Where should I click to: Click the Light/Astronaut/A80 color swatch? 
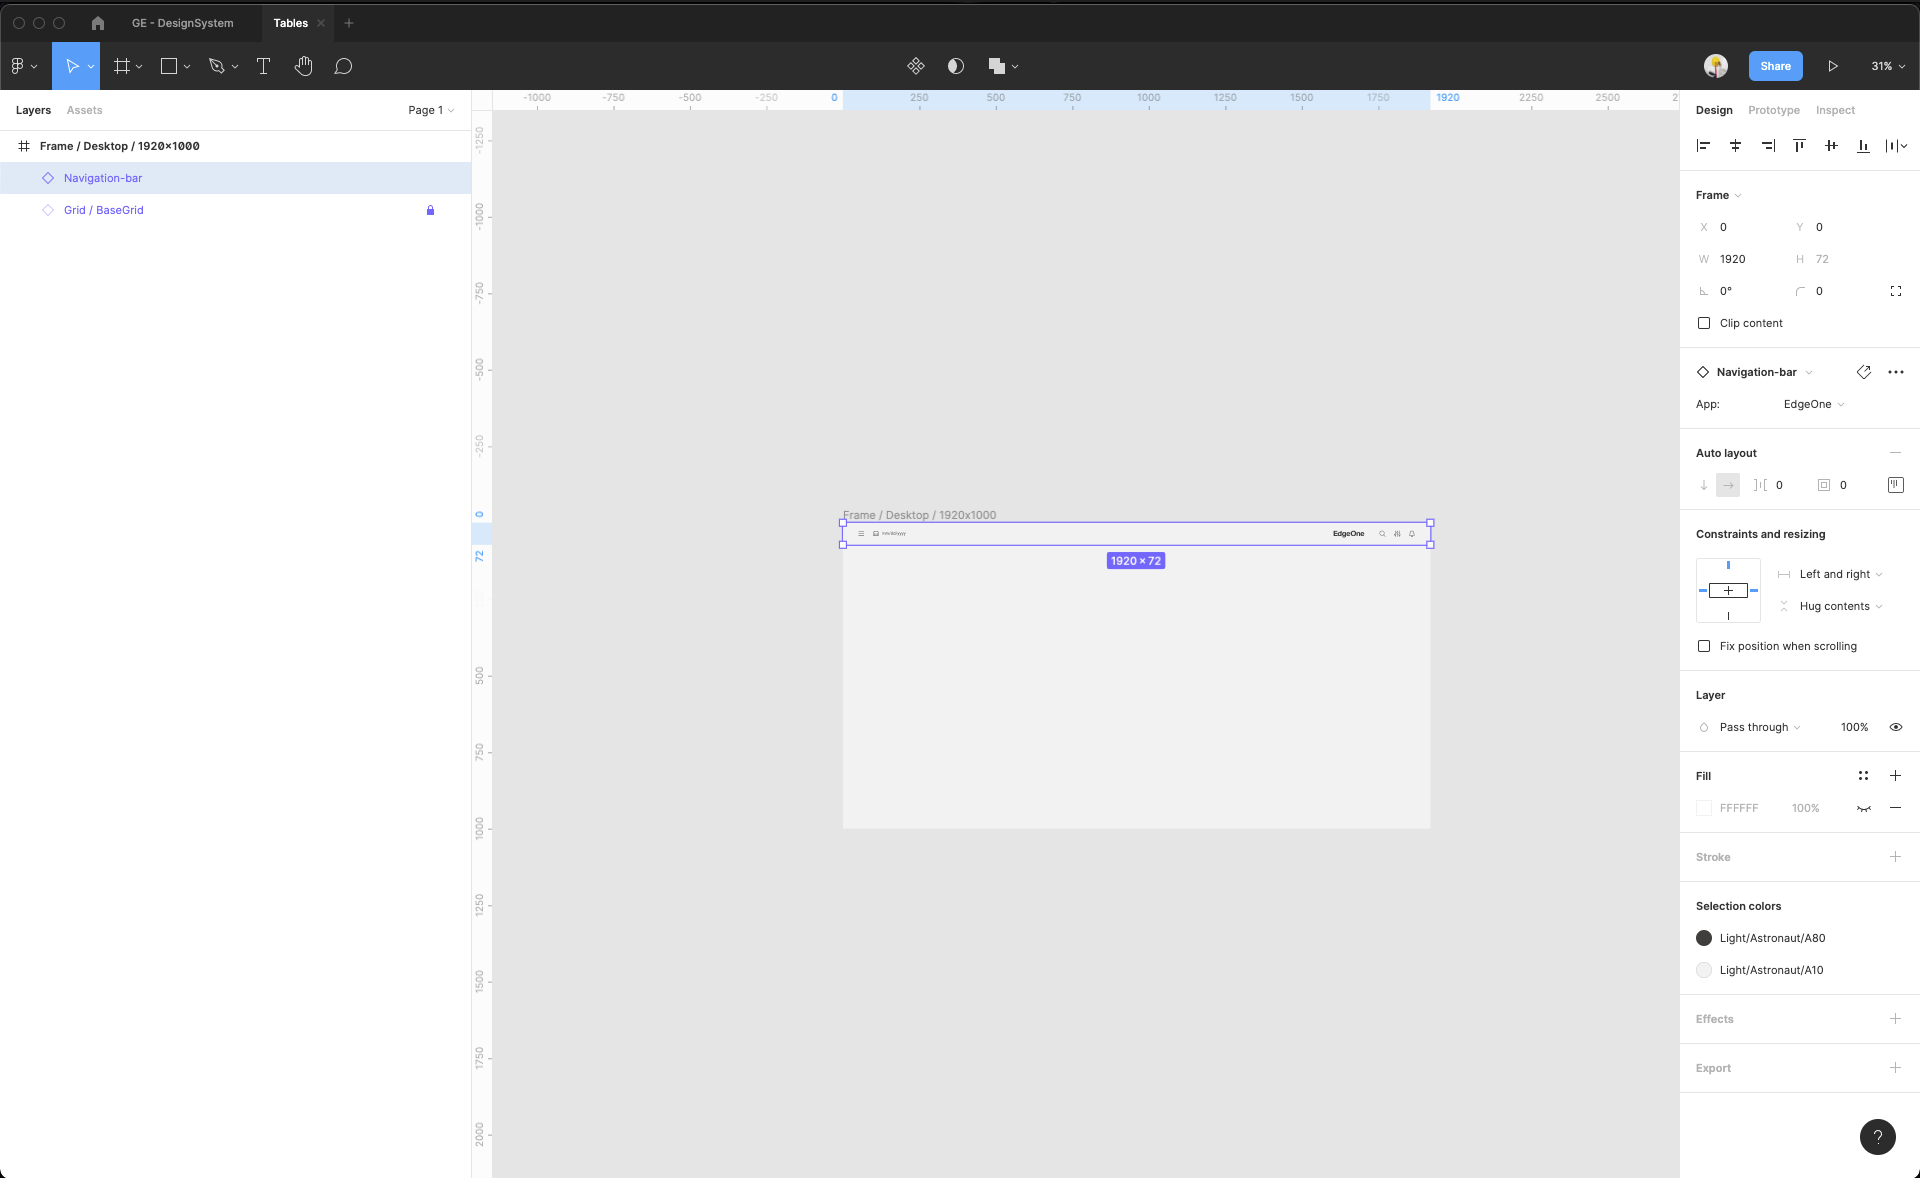click(x=1704, y=938)
